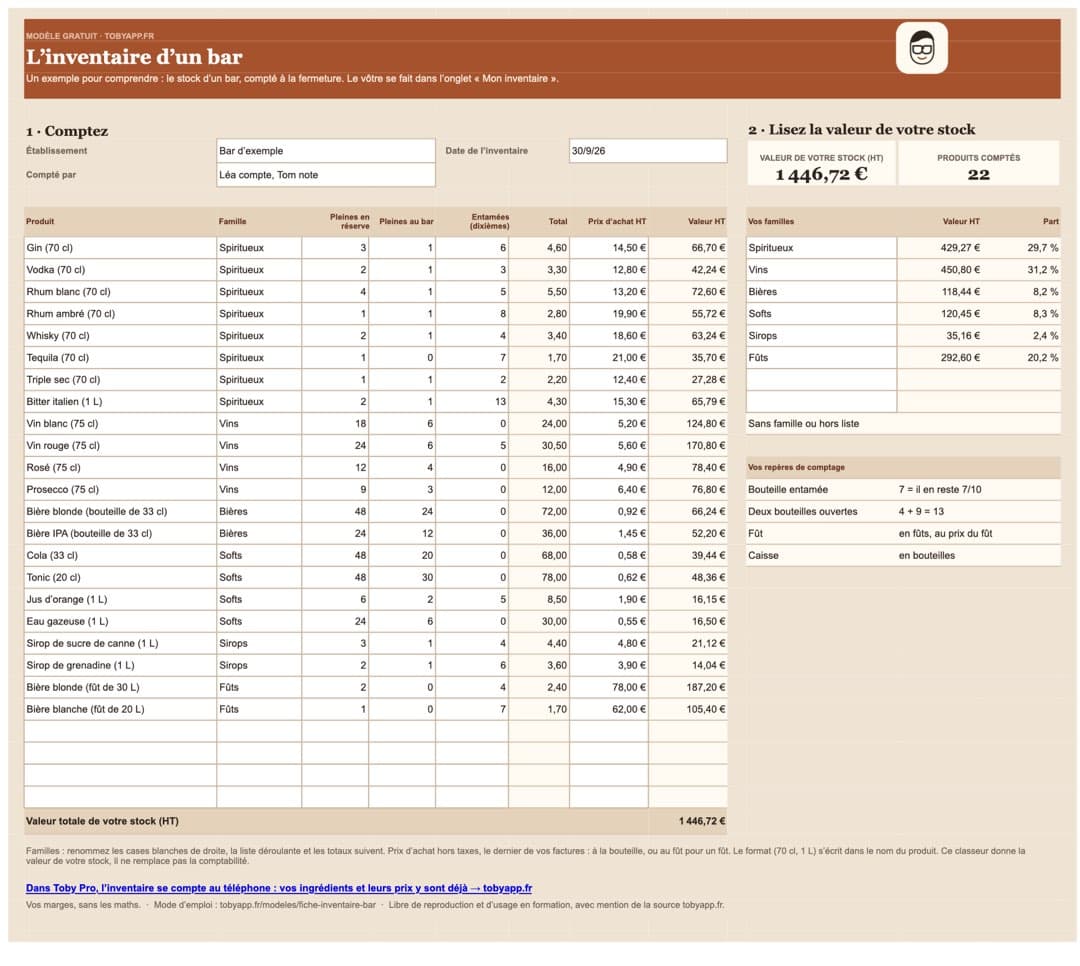Click the 'Bitter italien (1 L)' cell
The height and width of the screenshot is (966, 1080).
coord(120,402)
